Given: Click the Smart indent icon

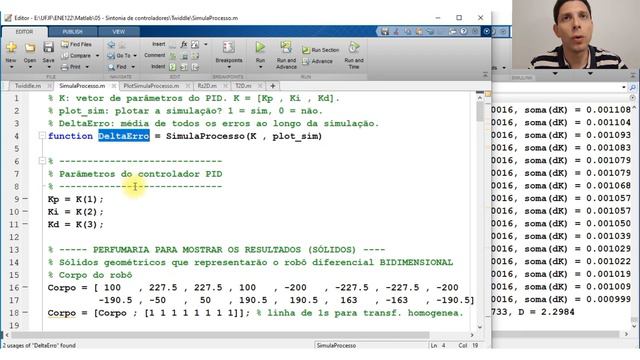Looking at the screenshot, I should 173,67.
